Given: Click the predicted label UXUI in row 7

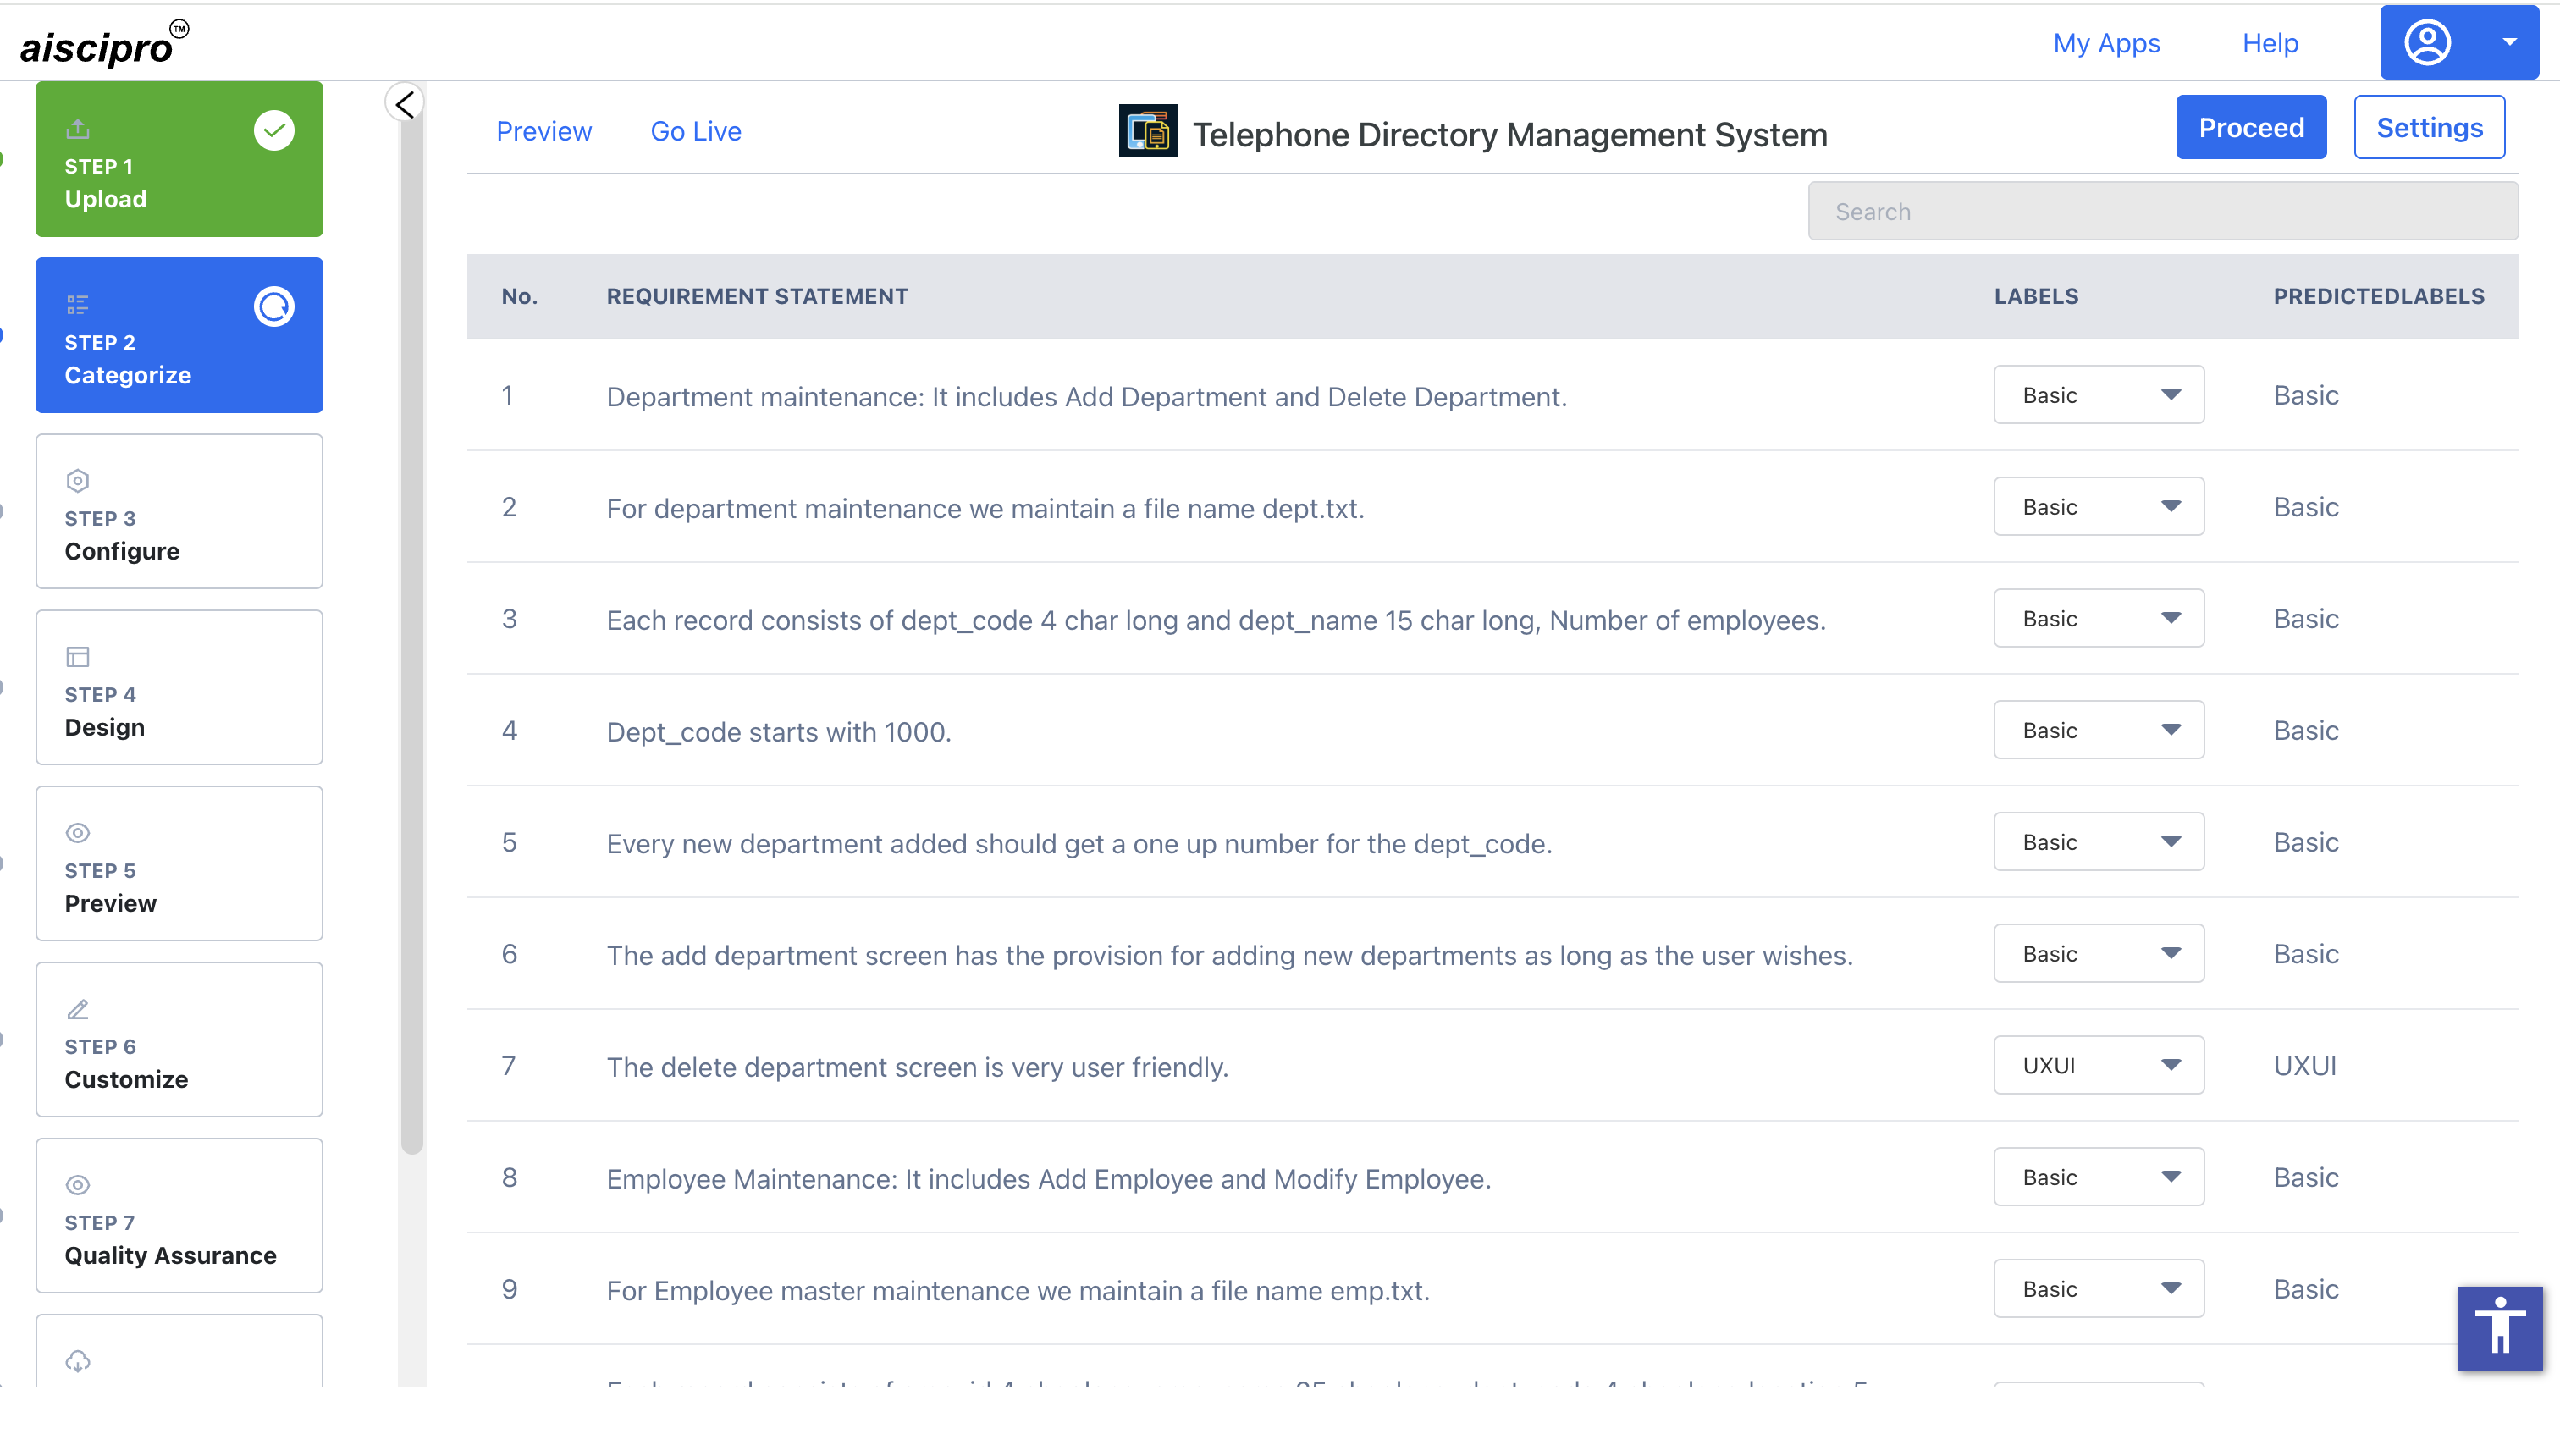Looking at the screenshot, I should click(x=2305, y=1066).
